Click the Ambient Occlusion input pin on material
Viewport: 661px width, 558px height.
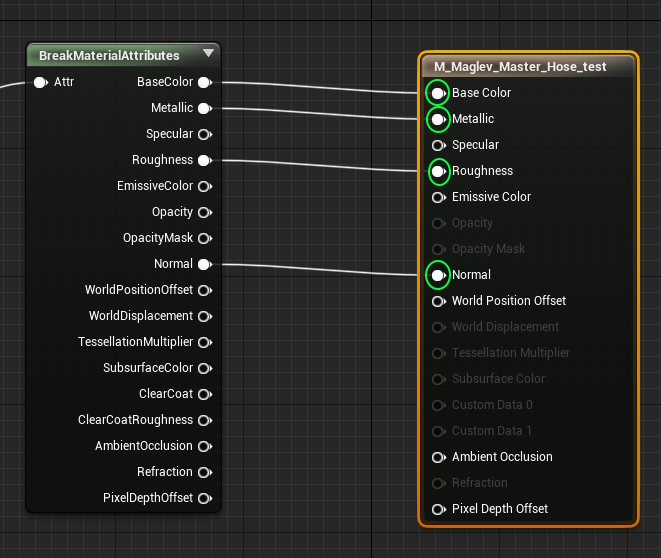(437, 457)
